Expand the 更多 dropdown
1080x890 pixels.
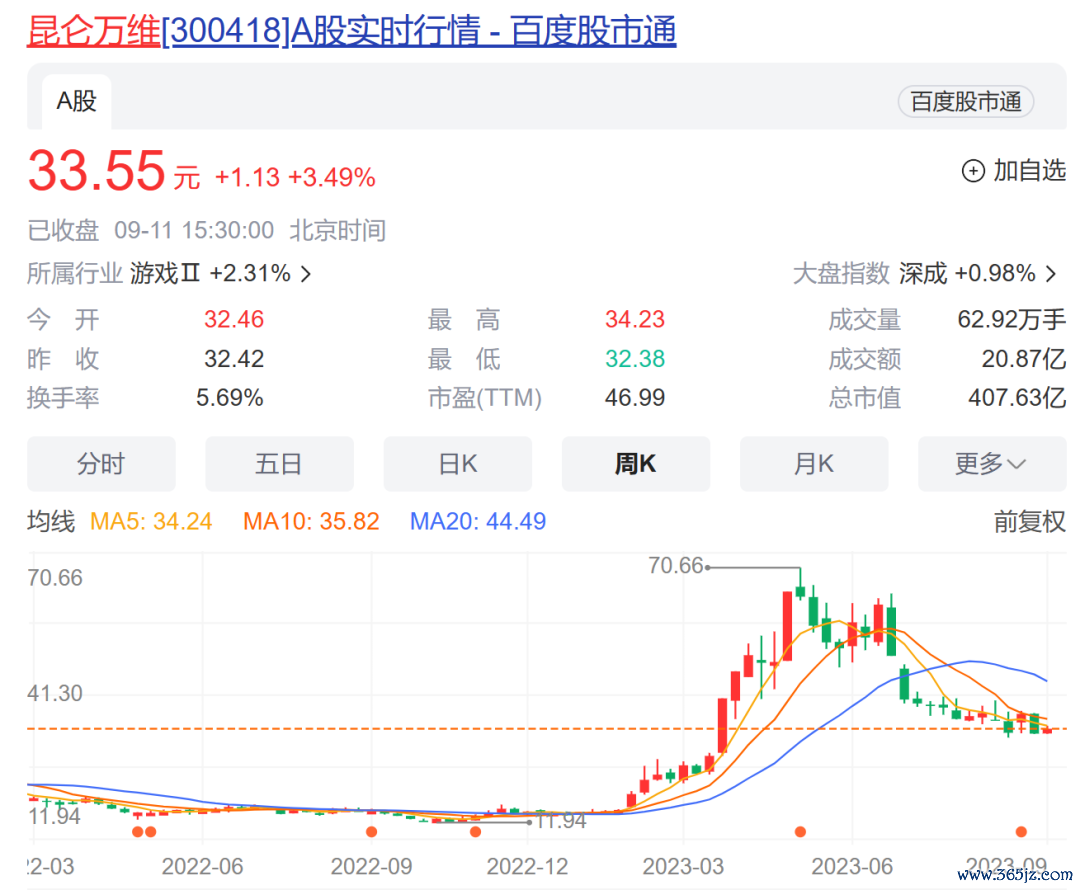(x=992, y=464)
